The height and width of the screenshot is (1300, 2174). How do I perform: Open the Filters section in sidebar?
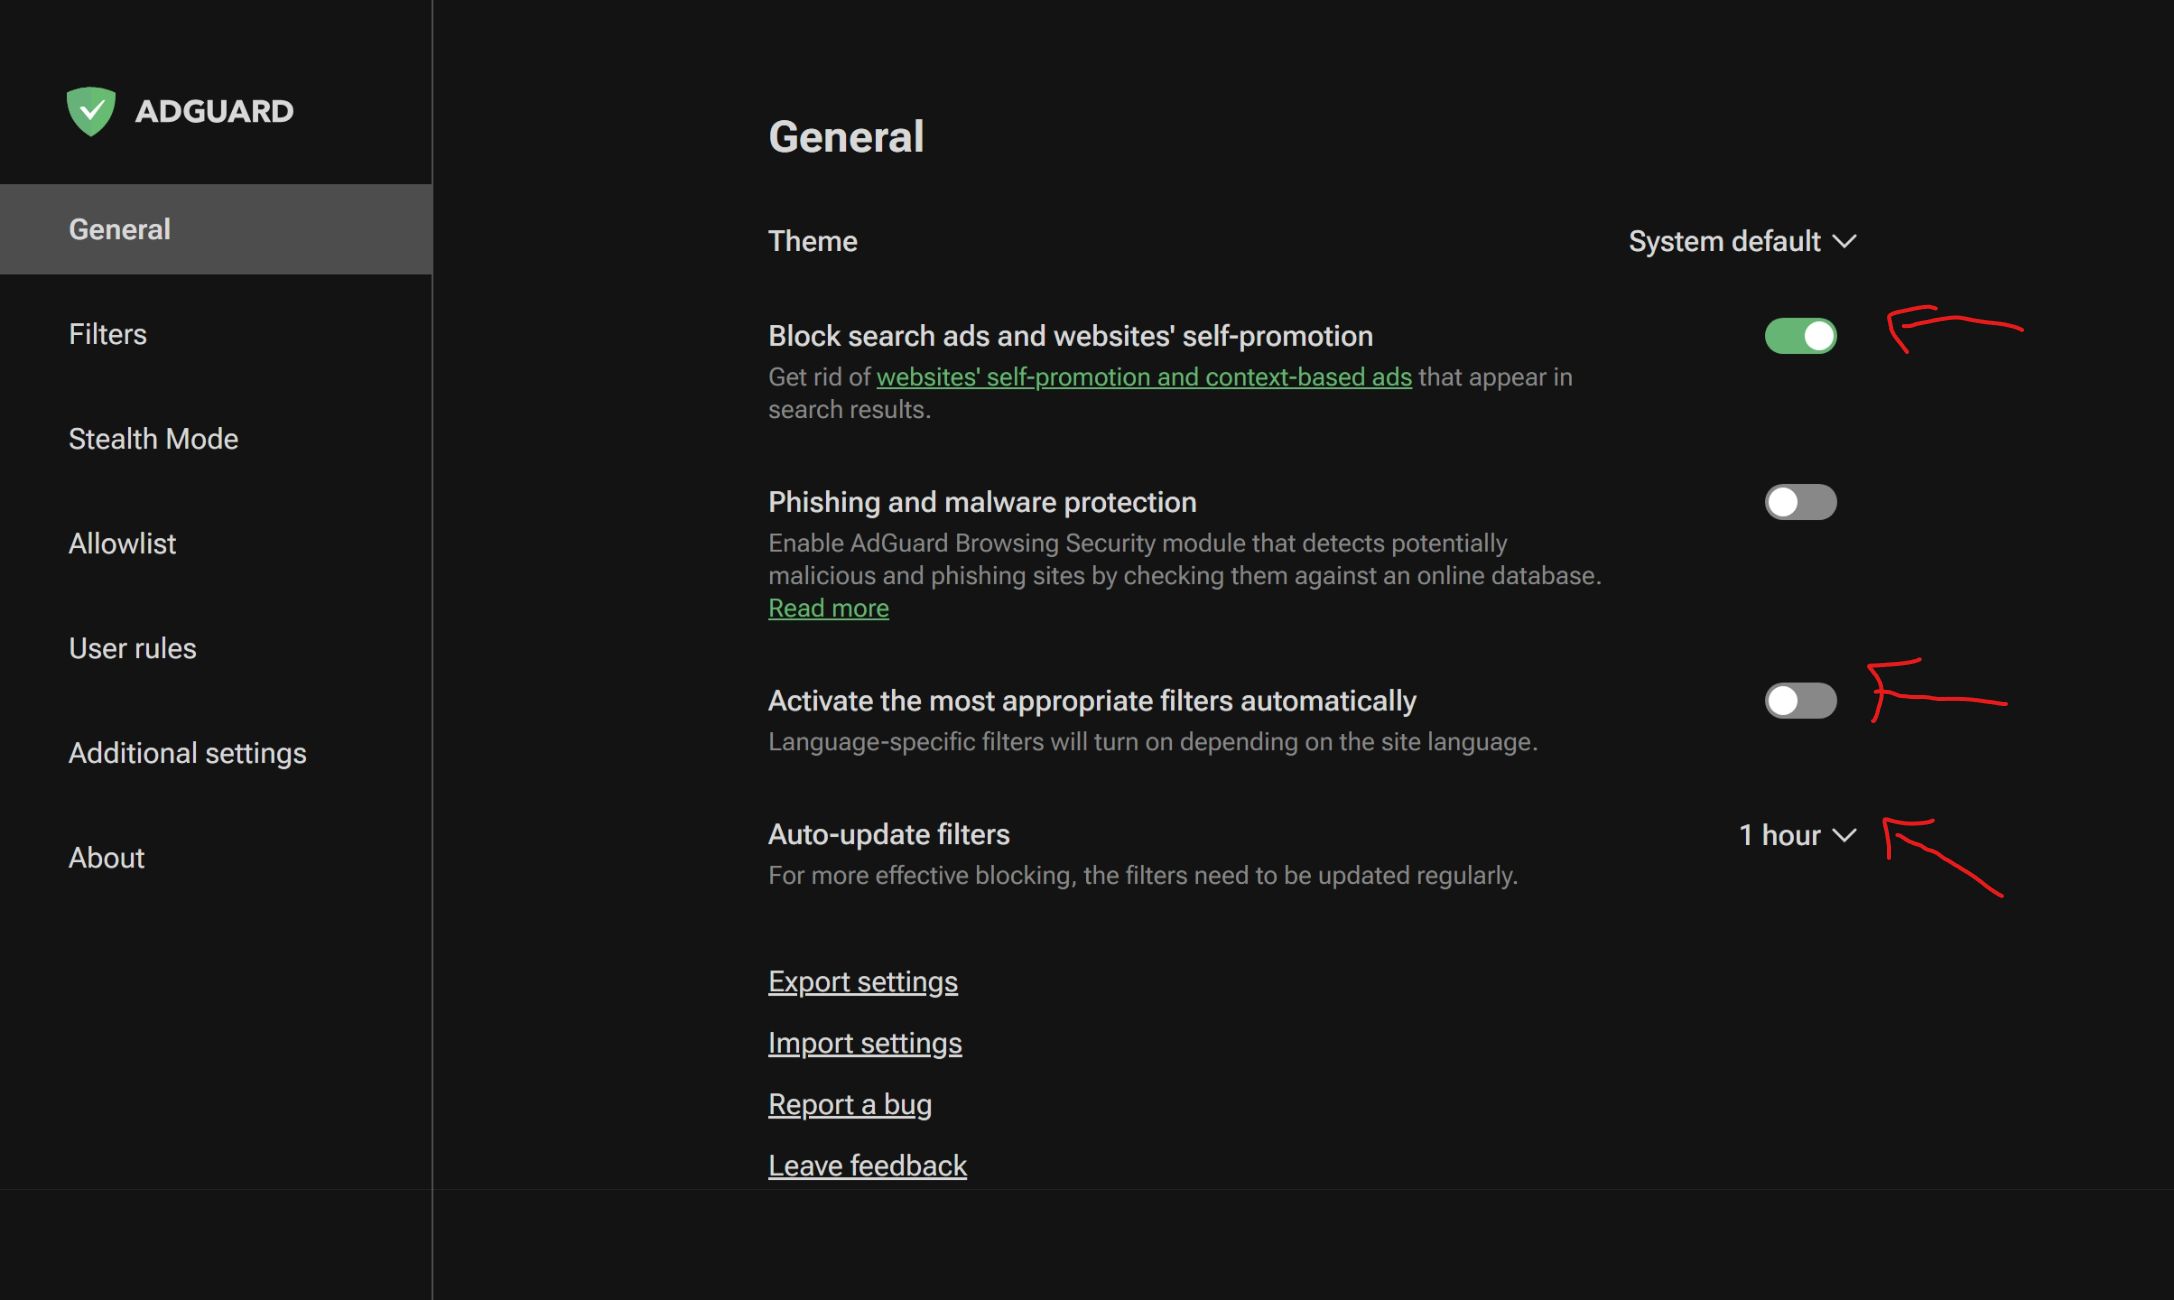click(108, 334)
